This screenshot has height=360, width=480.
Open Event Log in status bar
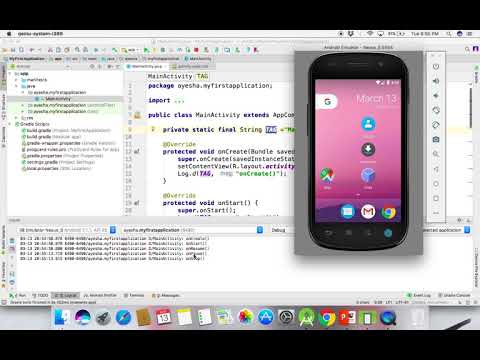419,295
